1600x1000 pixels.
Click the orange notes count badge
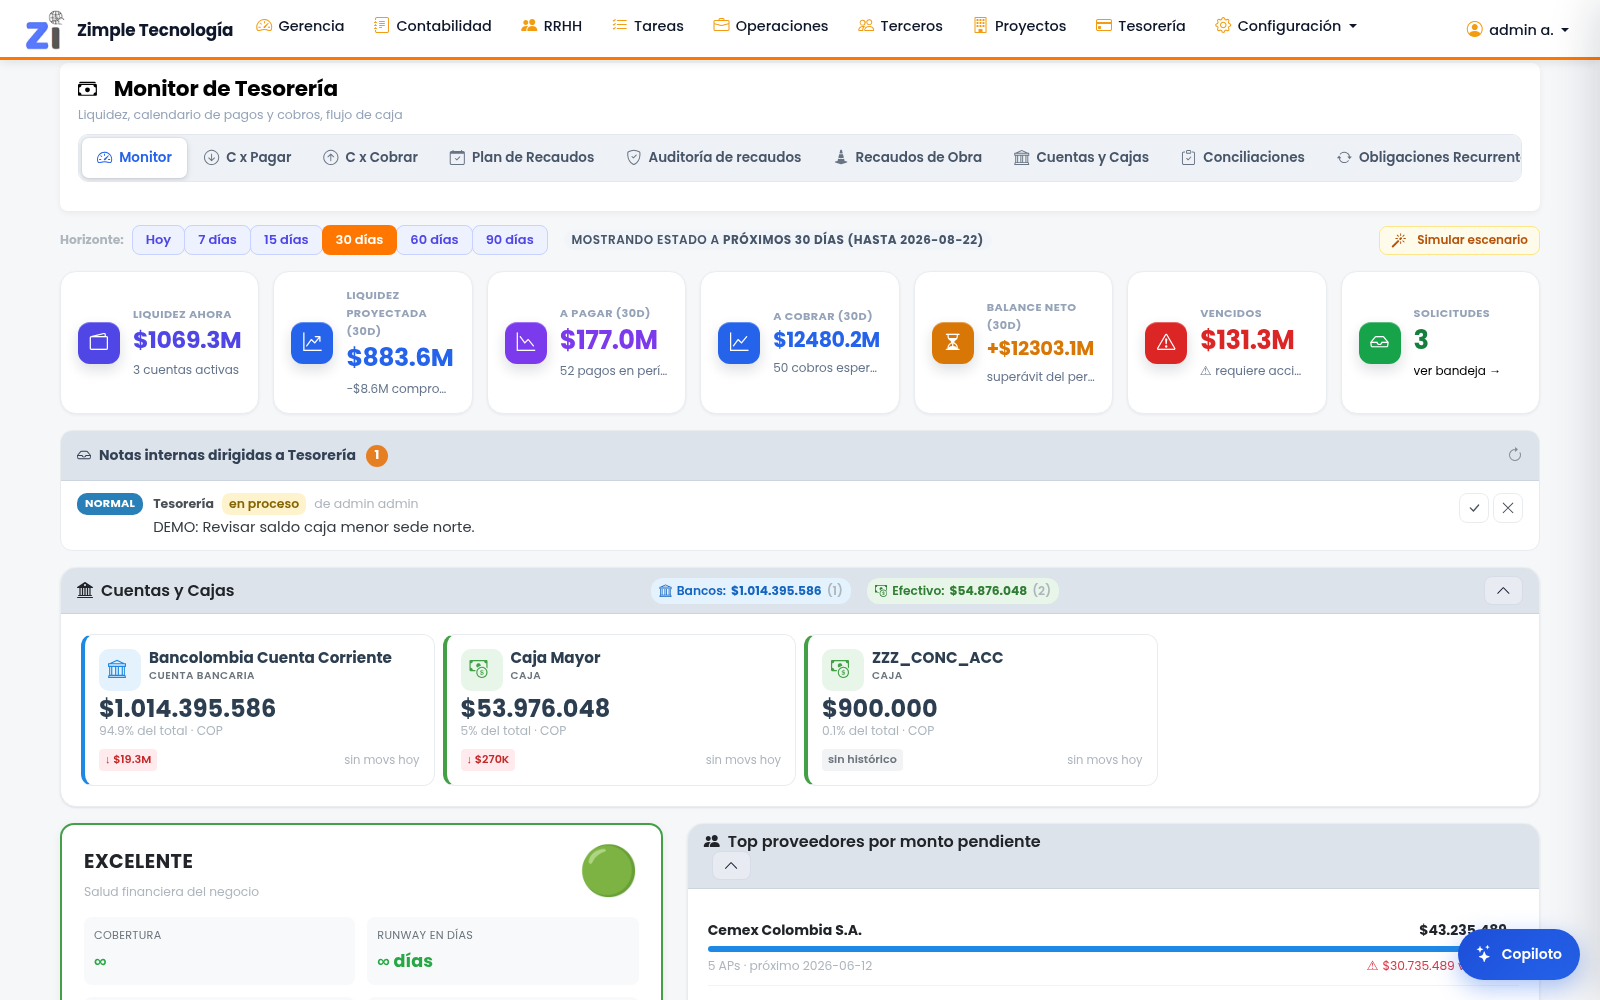click(377, 456)
